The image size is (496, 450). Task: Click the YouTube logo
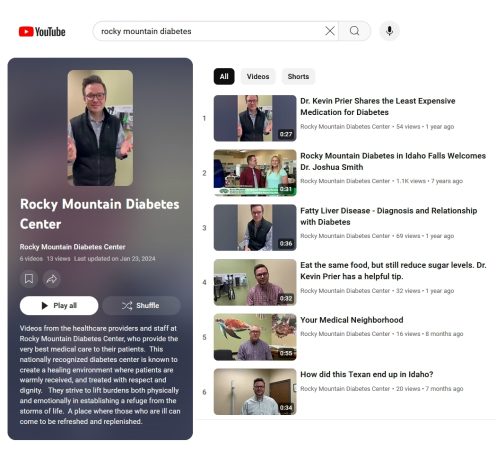pyautogui.click(x=42, y=32)
